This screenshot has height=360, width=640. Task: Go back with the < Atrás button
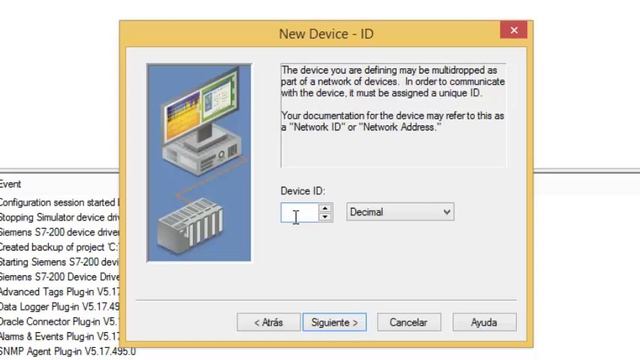[x=269, y=322]
